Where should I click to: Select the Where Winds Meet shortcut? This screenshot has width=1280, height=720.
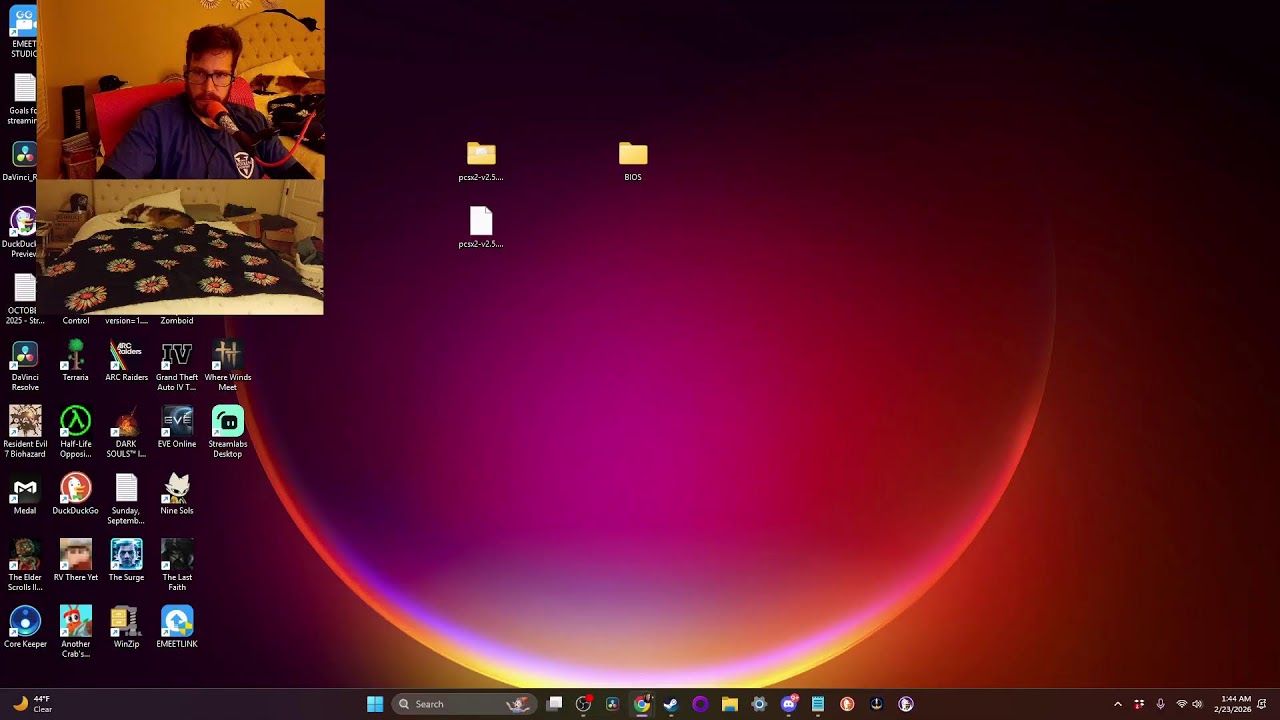click(228, 366)
